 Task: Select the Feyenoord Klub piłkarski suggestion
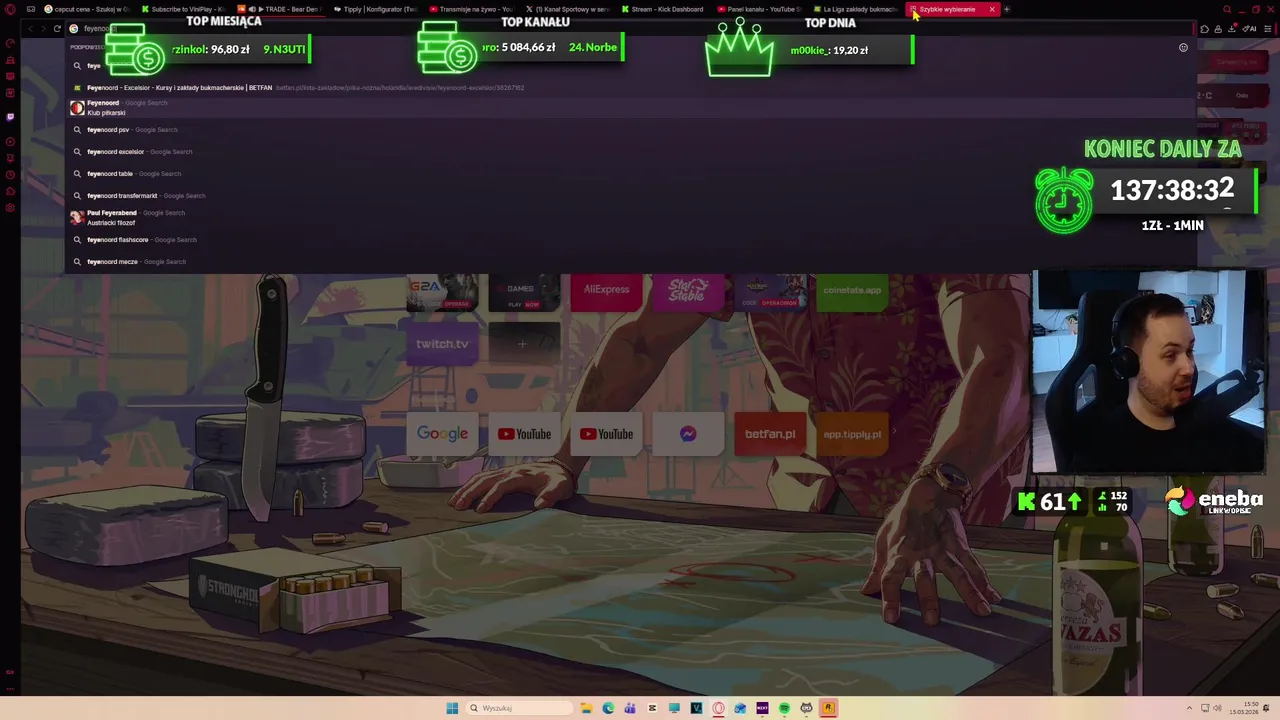tap(630, 108)
